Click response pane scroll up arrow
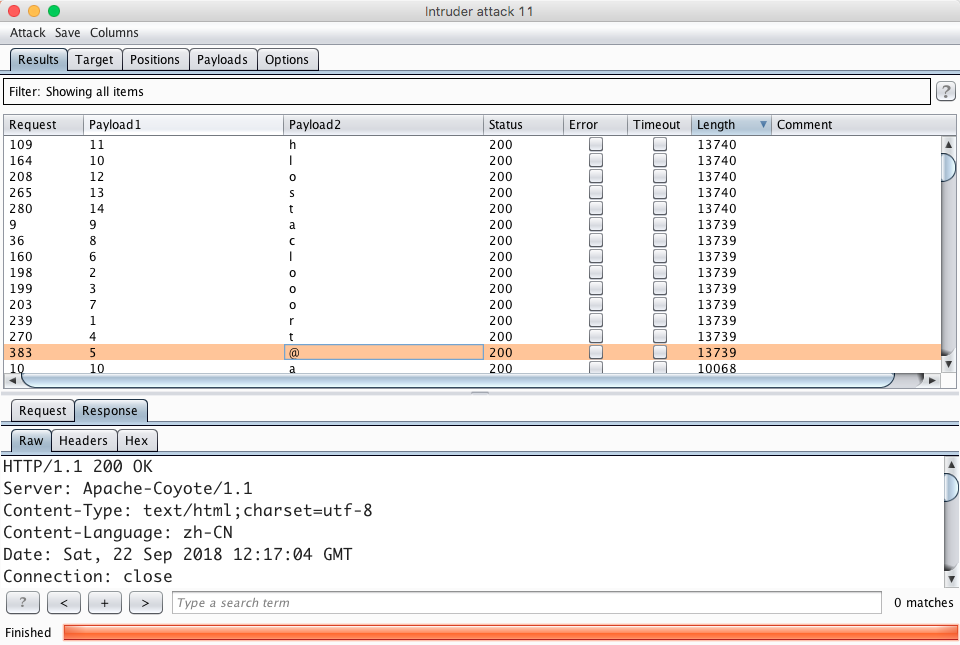This screenshot has height=645, width=960. (x=951, y=464)
